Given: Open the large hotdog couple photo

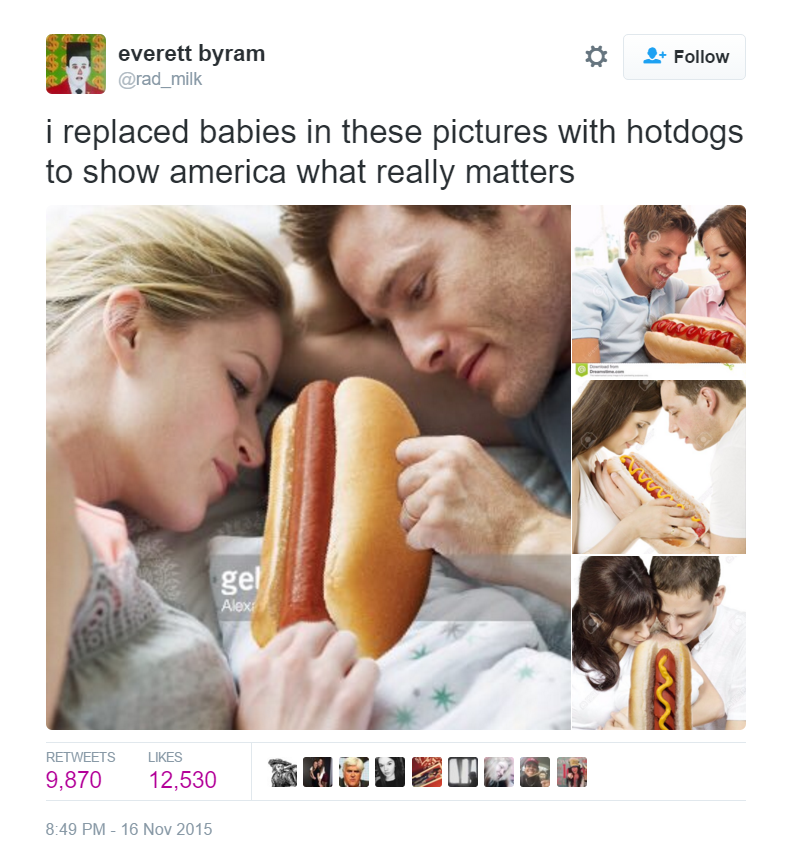Looking at the screenshot, I should 308,467.
